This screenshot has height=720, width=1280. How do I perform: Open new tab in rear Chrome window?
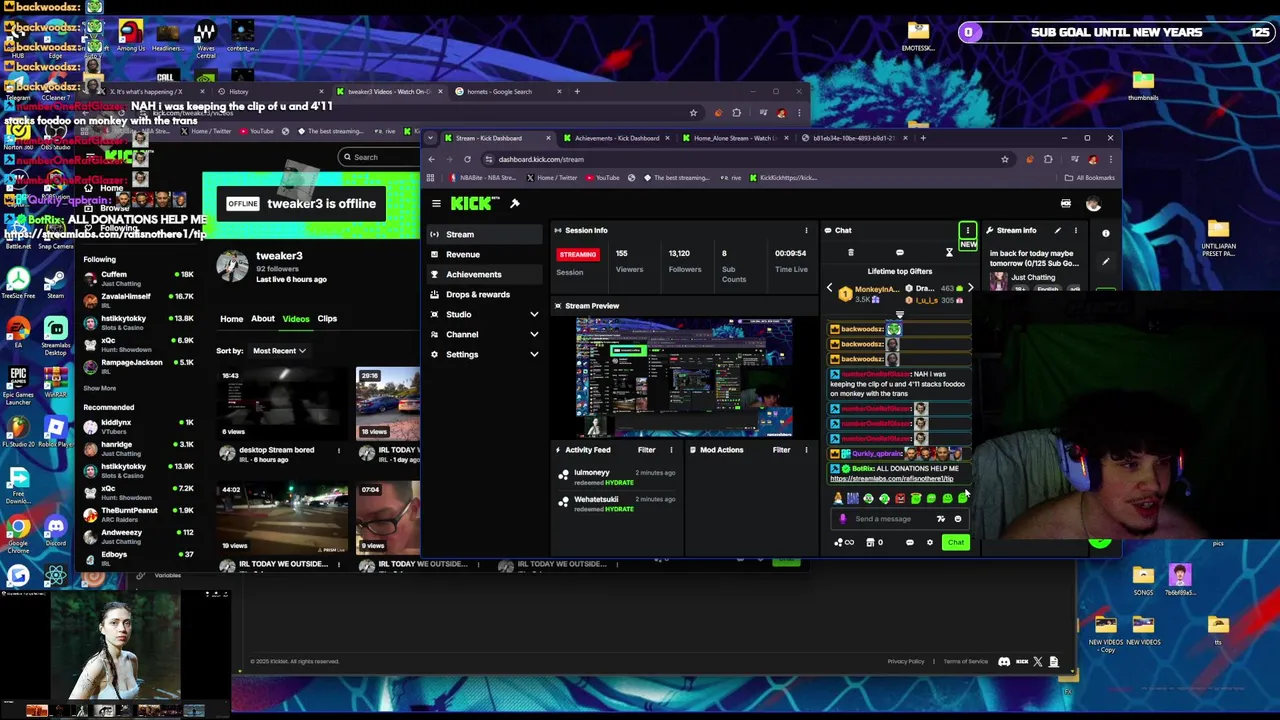click(577, 91)
